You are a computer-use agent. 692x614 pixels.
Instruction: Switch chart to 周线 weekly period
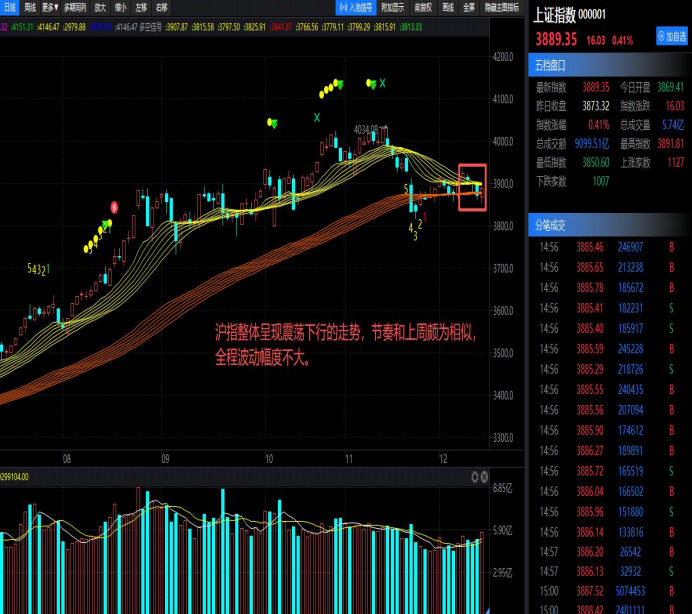(x=30, y=8)
